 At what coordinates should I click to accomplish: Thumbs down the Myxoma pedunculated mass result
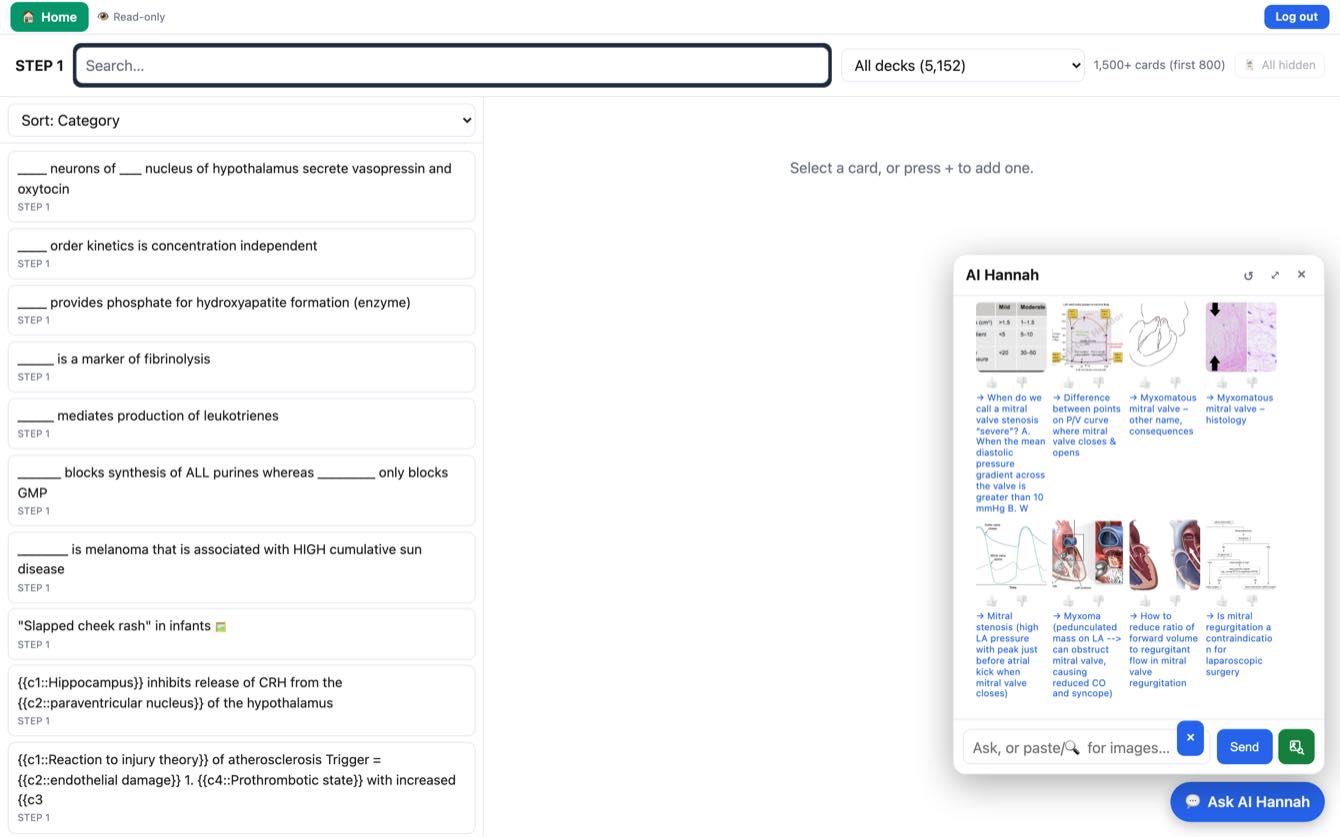(x=1098, y=601)
